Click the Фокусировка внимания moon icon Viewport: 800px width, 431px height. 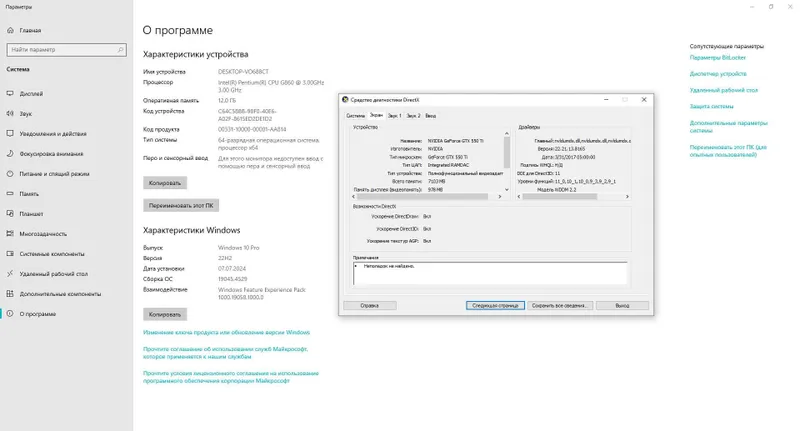click(x=10, y=154)
